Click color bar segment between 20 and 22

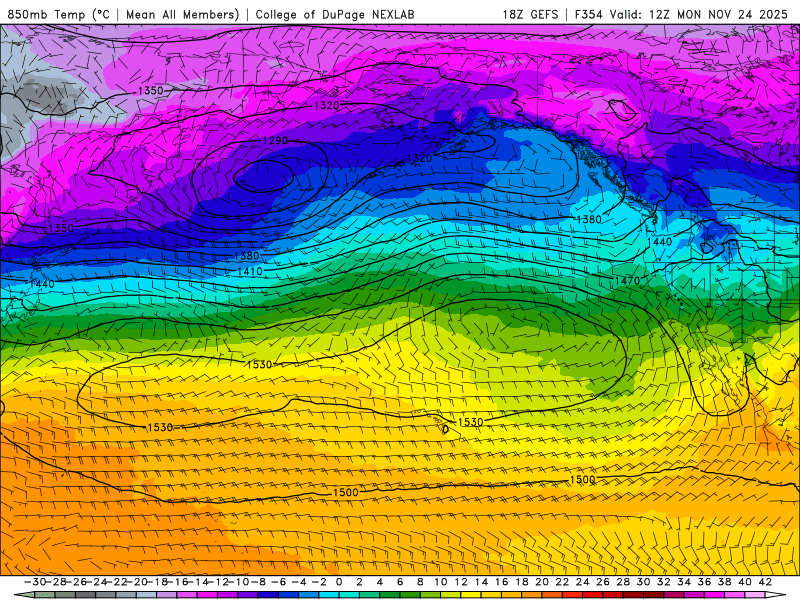click(552, 595)
